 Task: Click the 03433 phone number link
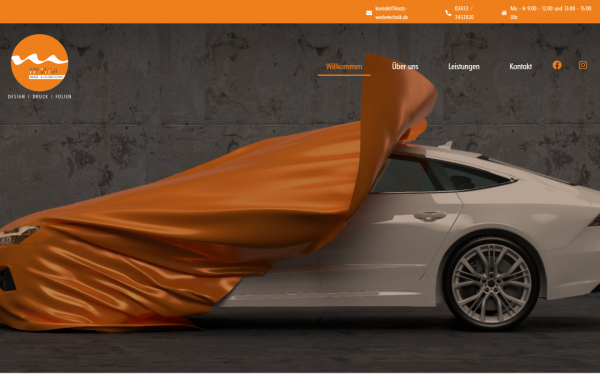(464, 13)
